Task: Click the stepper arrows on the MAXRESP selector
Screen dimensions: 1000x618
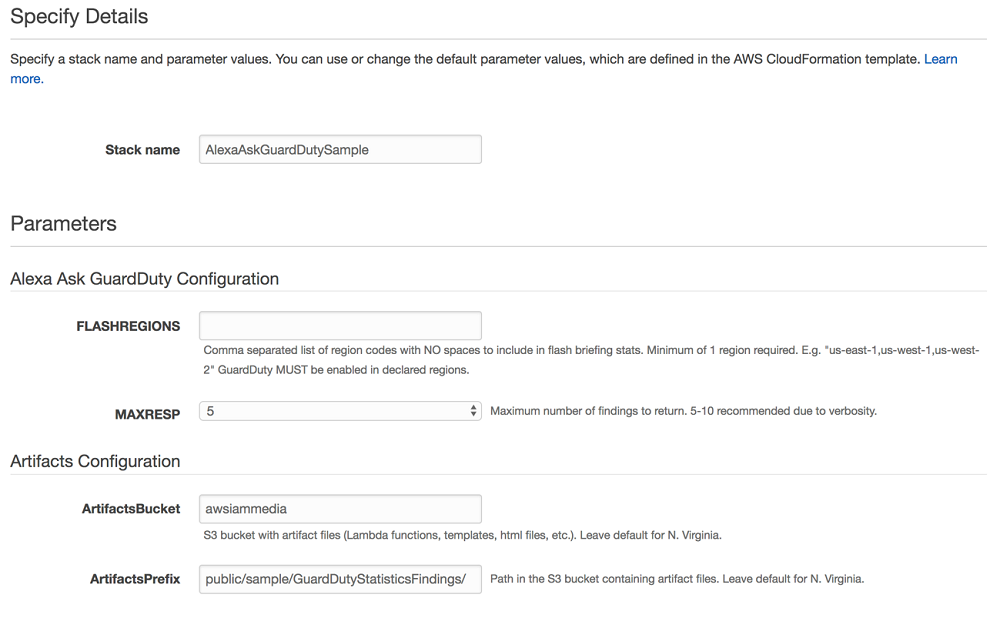Action: 472,410
